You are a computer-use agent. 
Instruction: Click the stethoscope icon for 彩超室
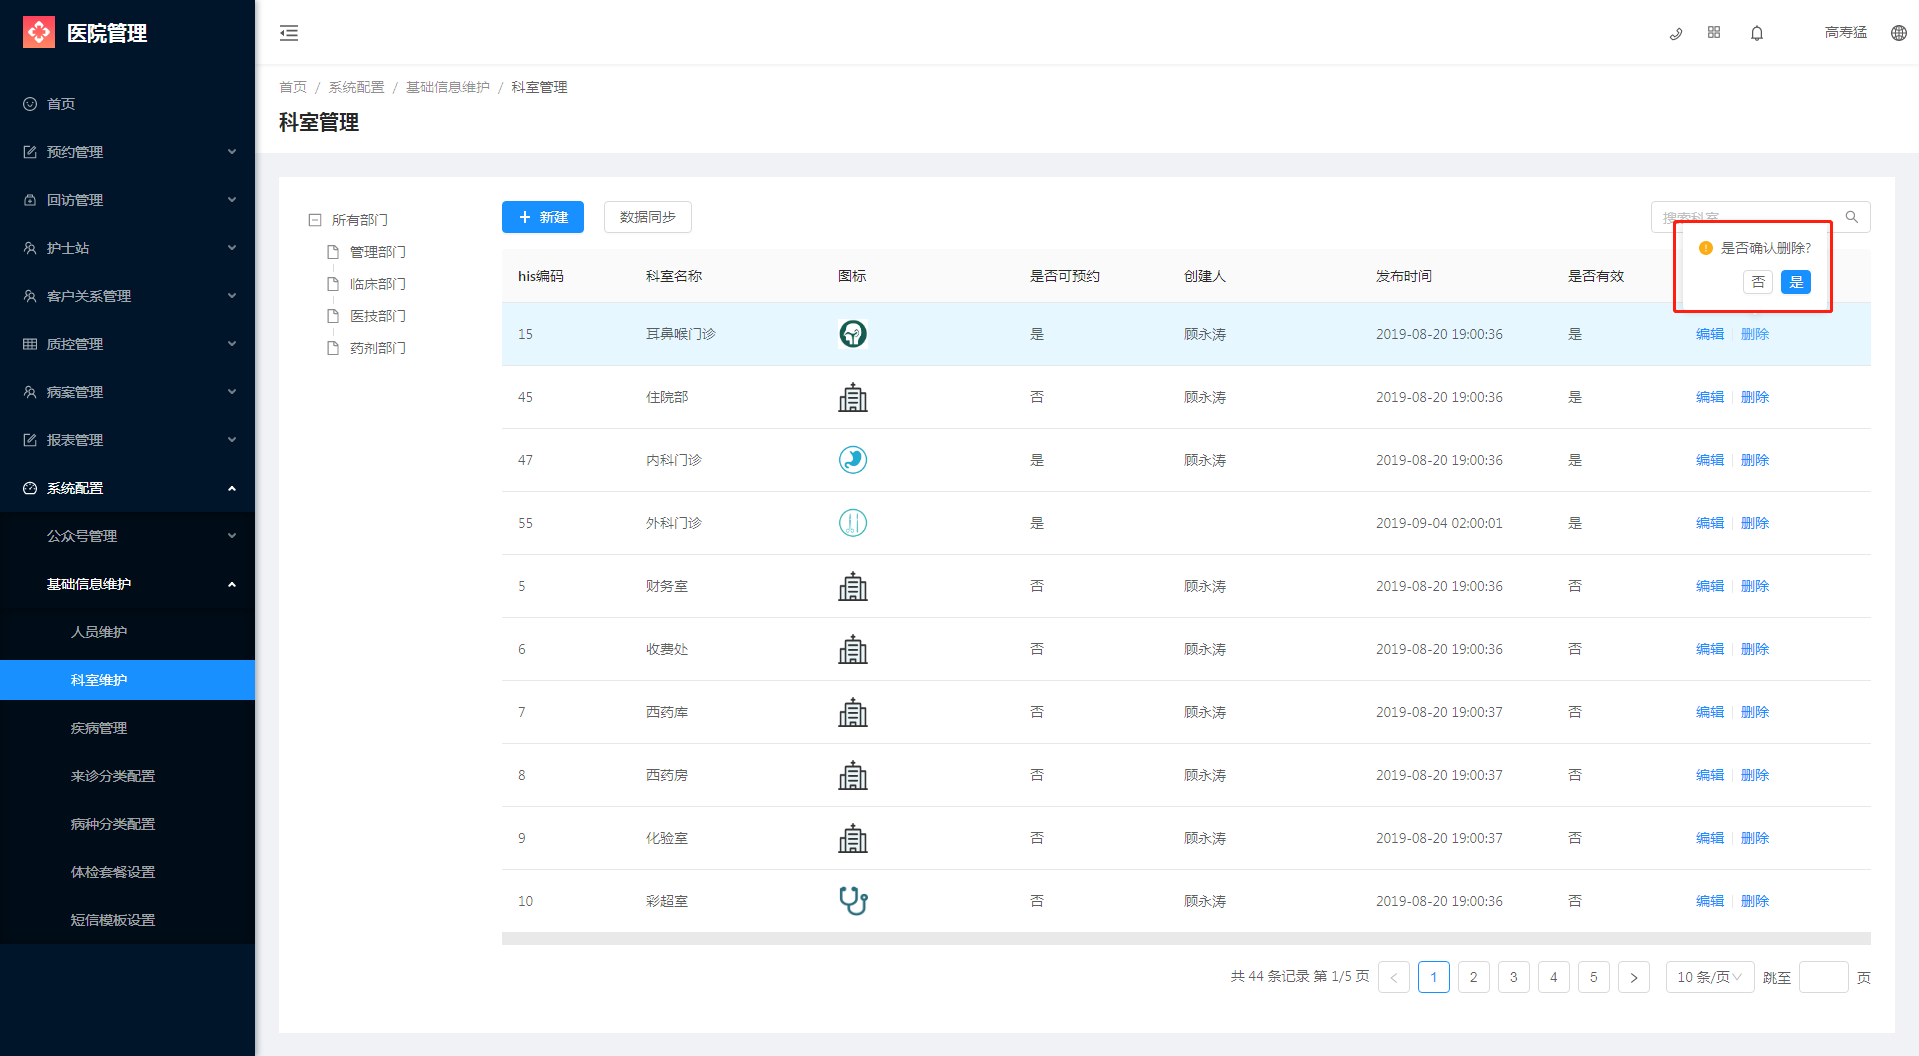tap(853, 901)
